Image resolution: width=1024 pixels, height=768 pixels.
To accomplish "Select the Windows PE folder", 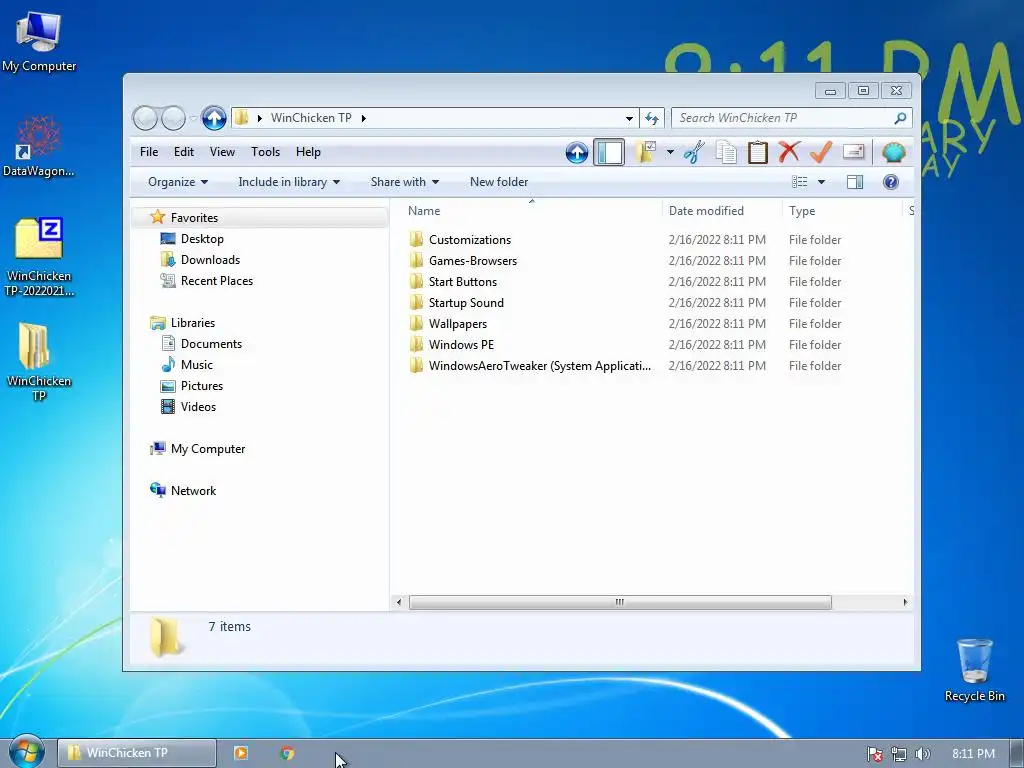I will click(x=461, y=345).
